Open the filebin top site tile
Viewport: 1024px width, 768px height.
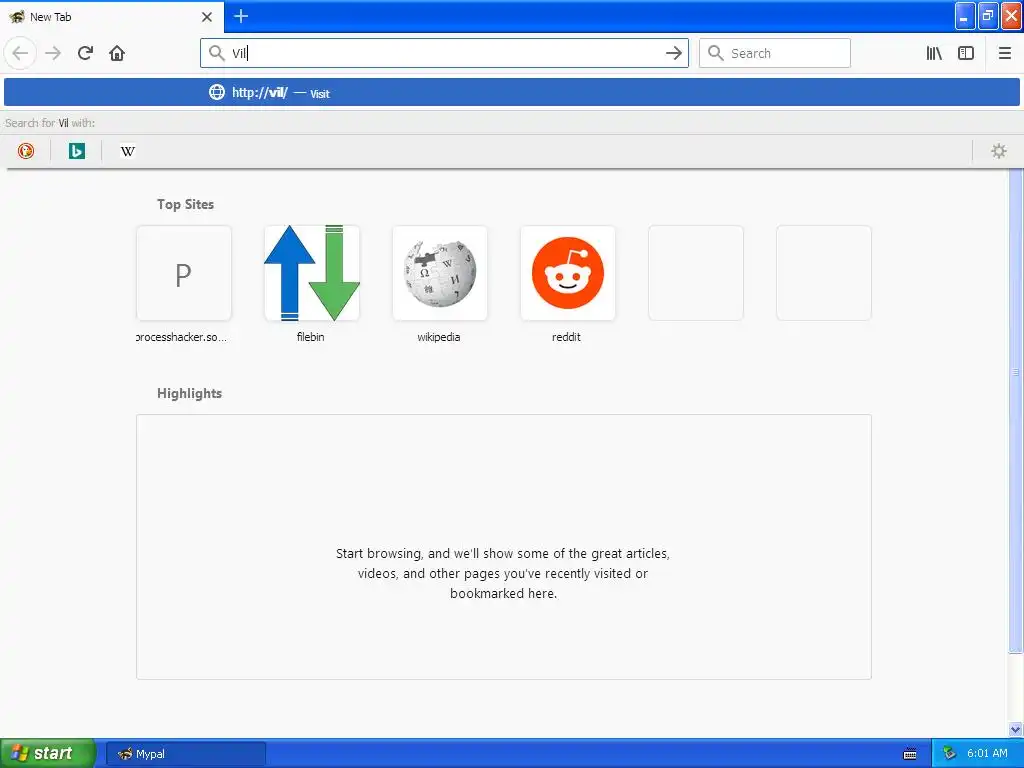point(312,273)
